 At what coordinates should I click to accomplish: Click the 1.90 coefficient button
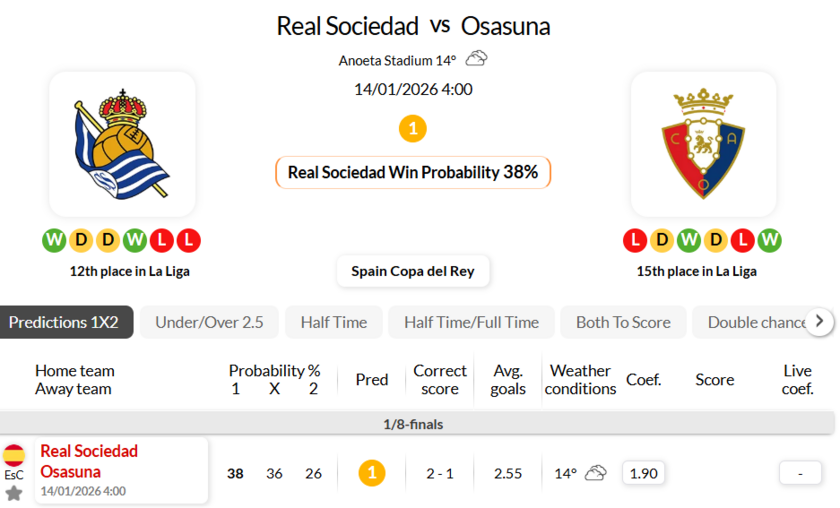coord(643,473)
